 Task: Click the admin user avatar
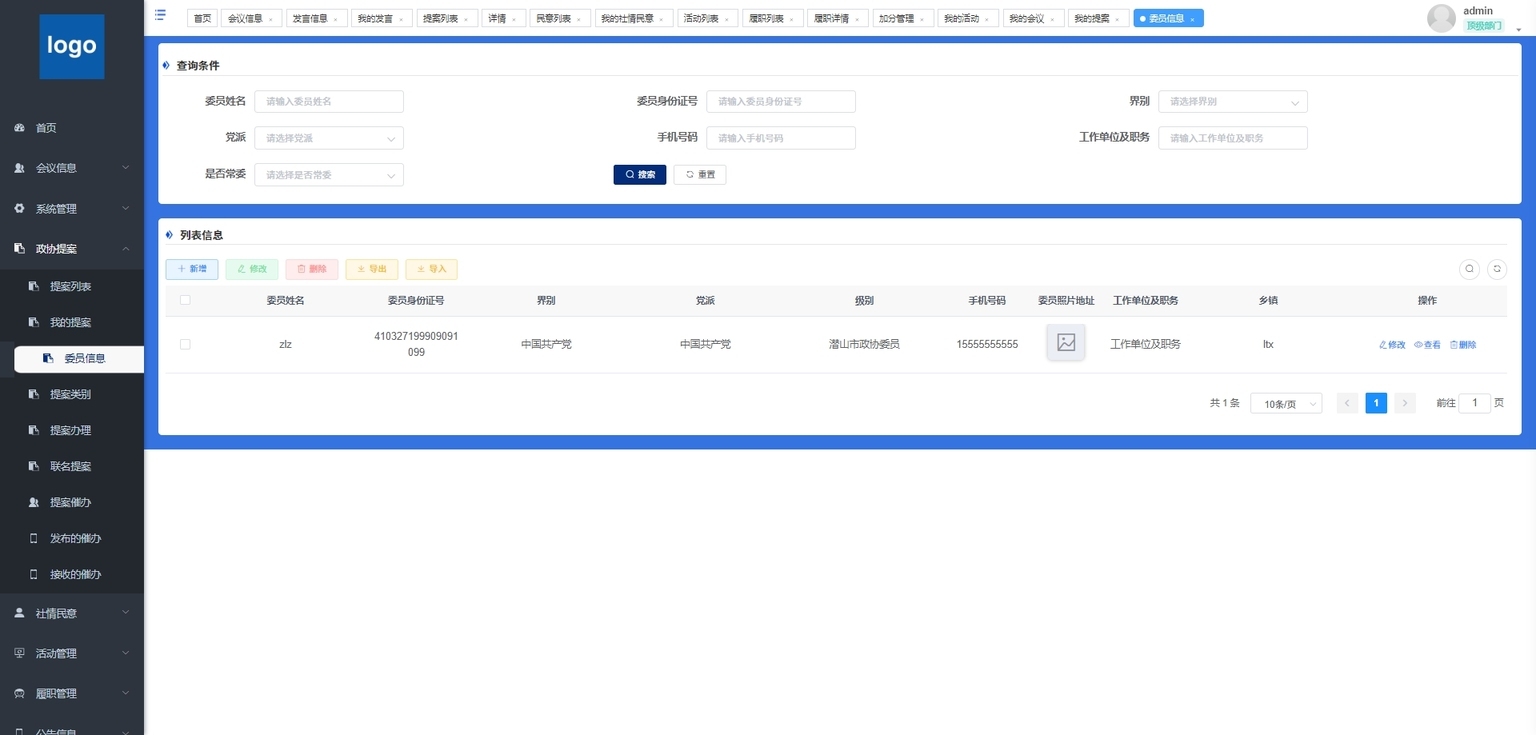(1441, 18)
